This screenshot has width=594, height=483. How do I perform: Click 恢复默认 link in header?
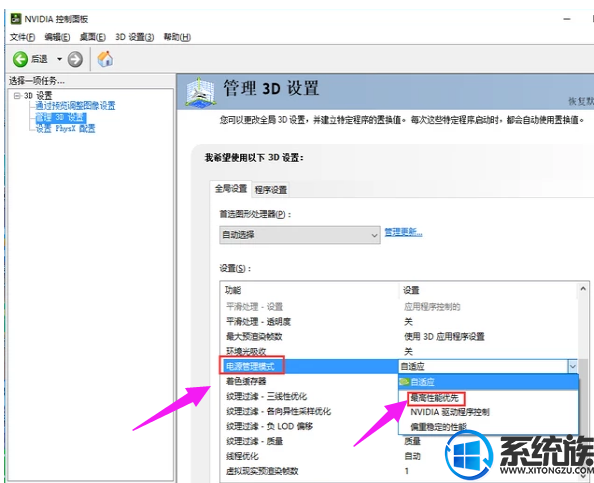[581, 101]
